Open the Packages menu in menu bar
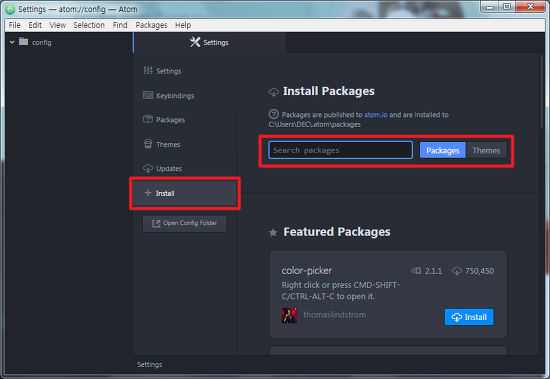This screenshot has width=550, height=379. 152,25
